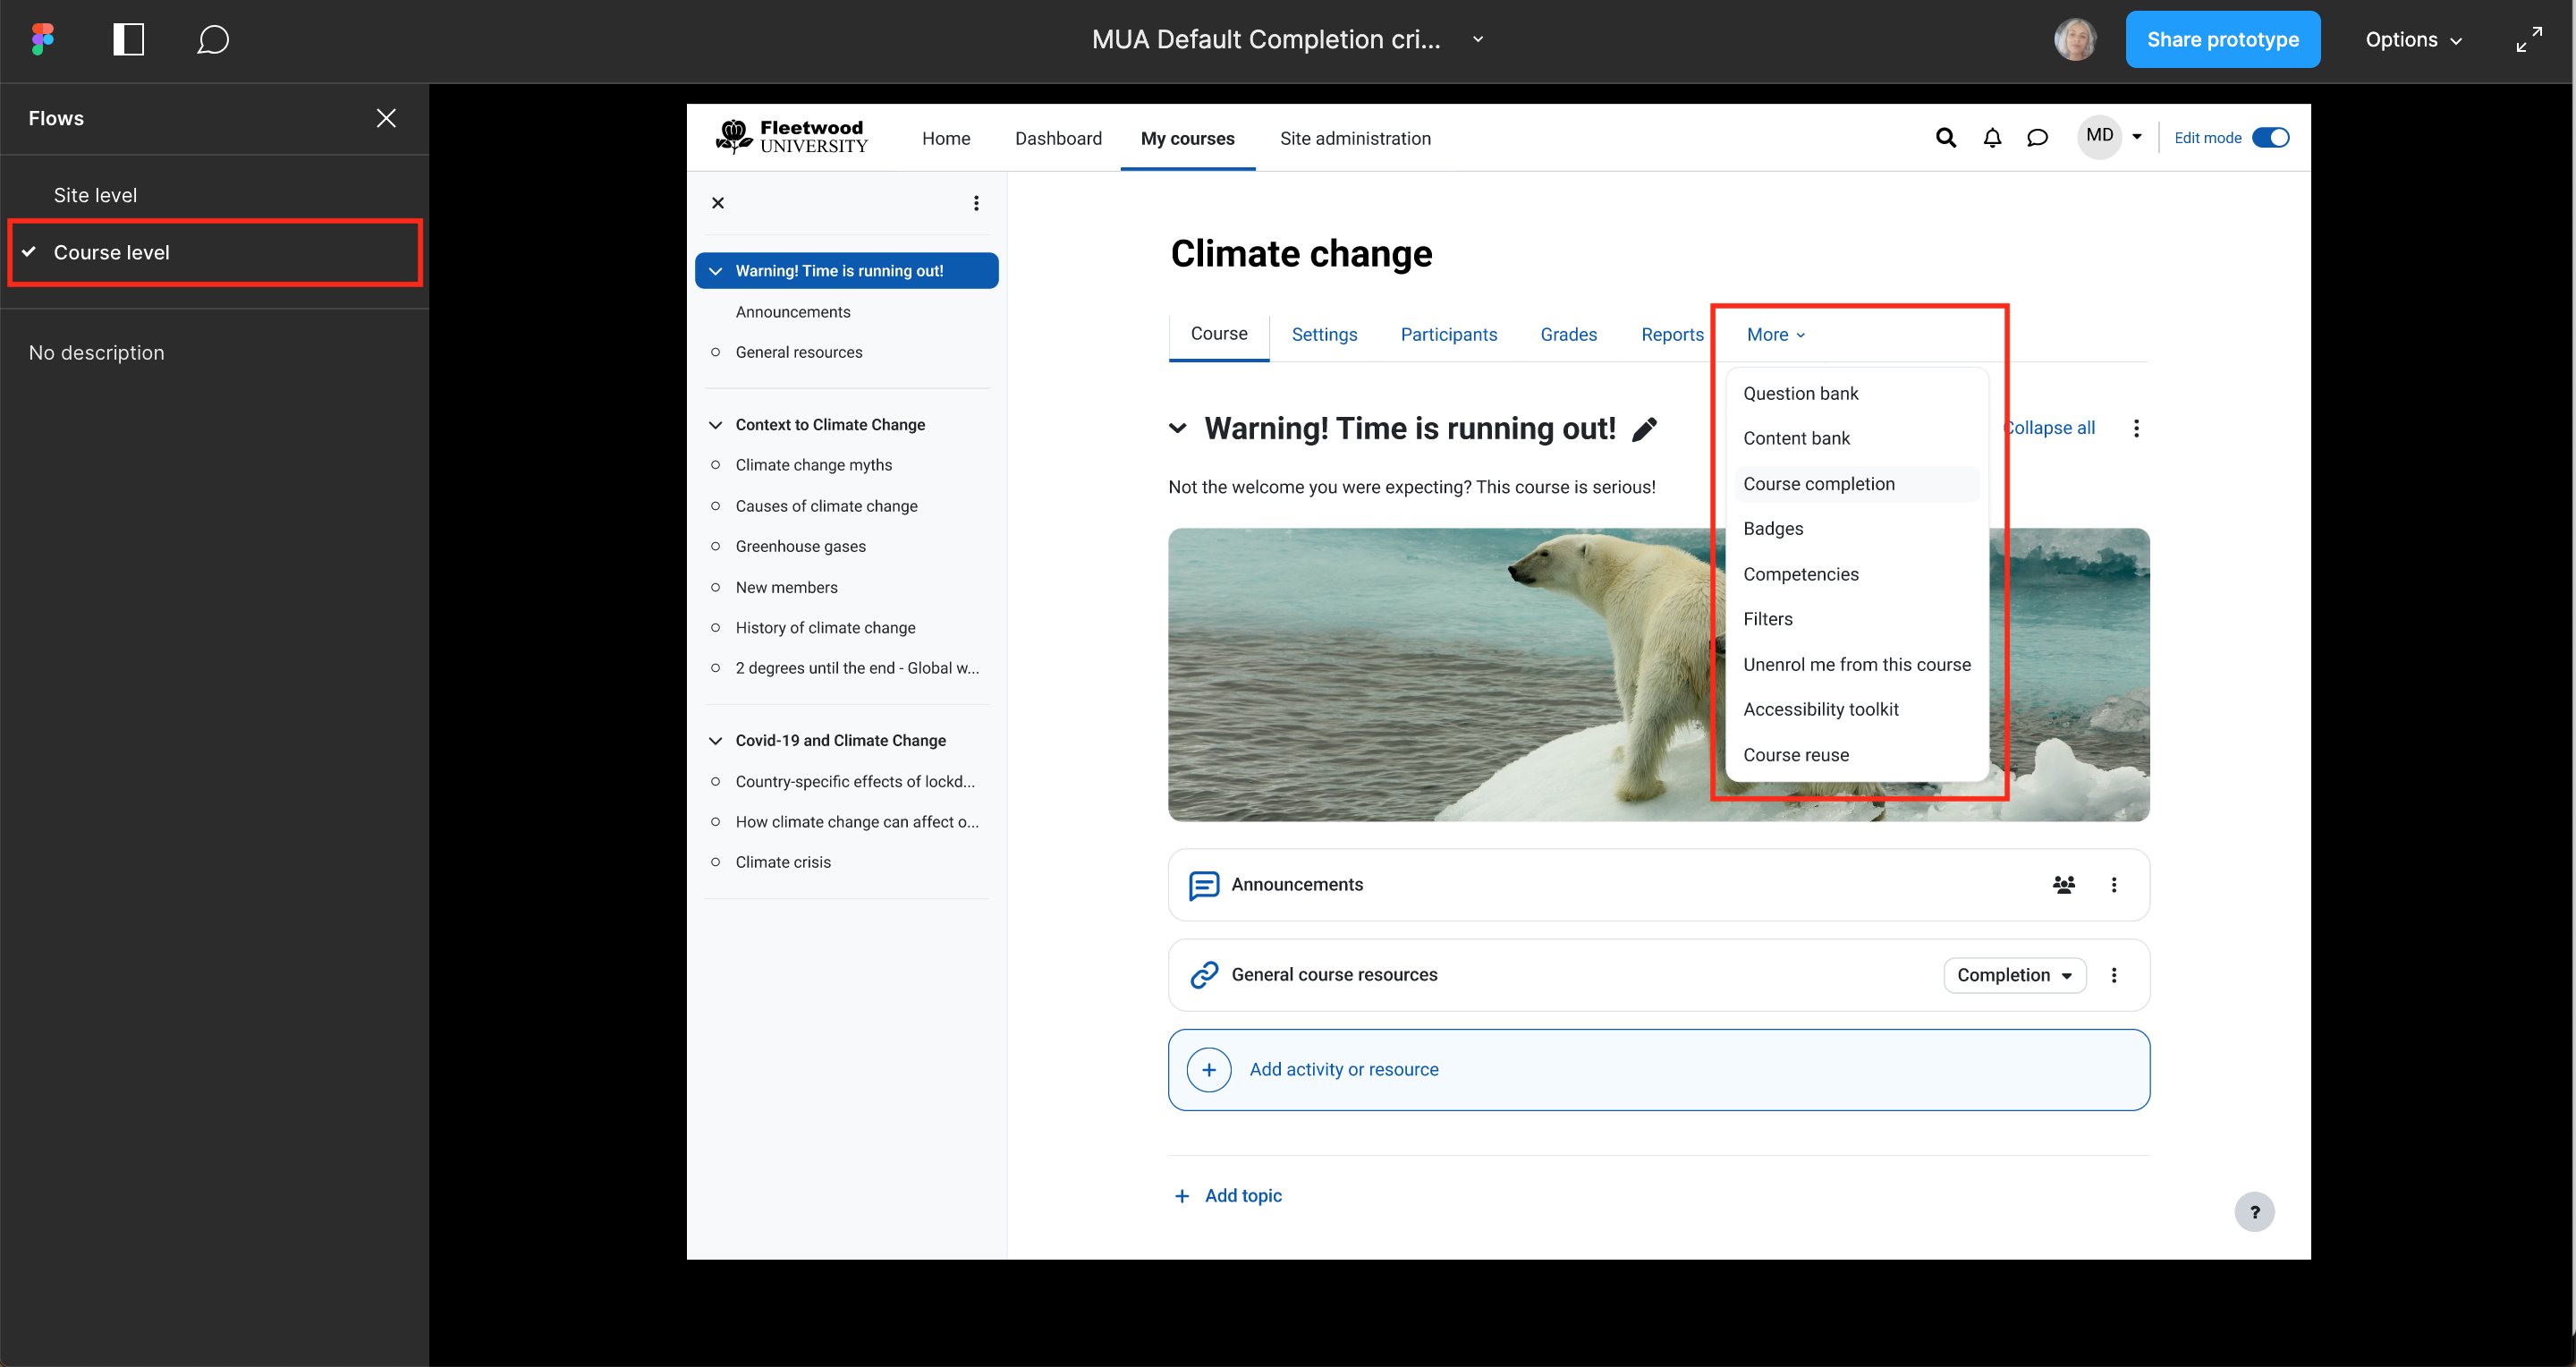Click the Fleetwood University logo

(792, 137)
